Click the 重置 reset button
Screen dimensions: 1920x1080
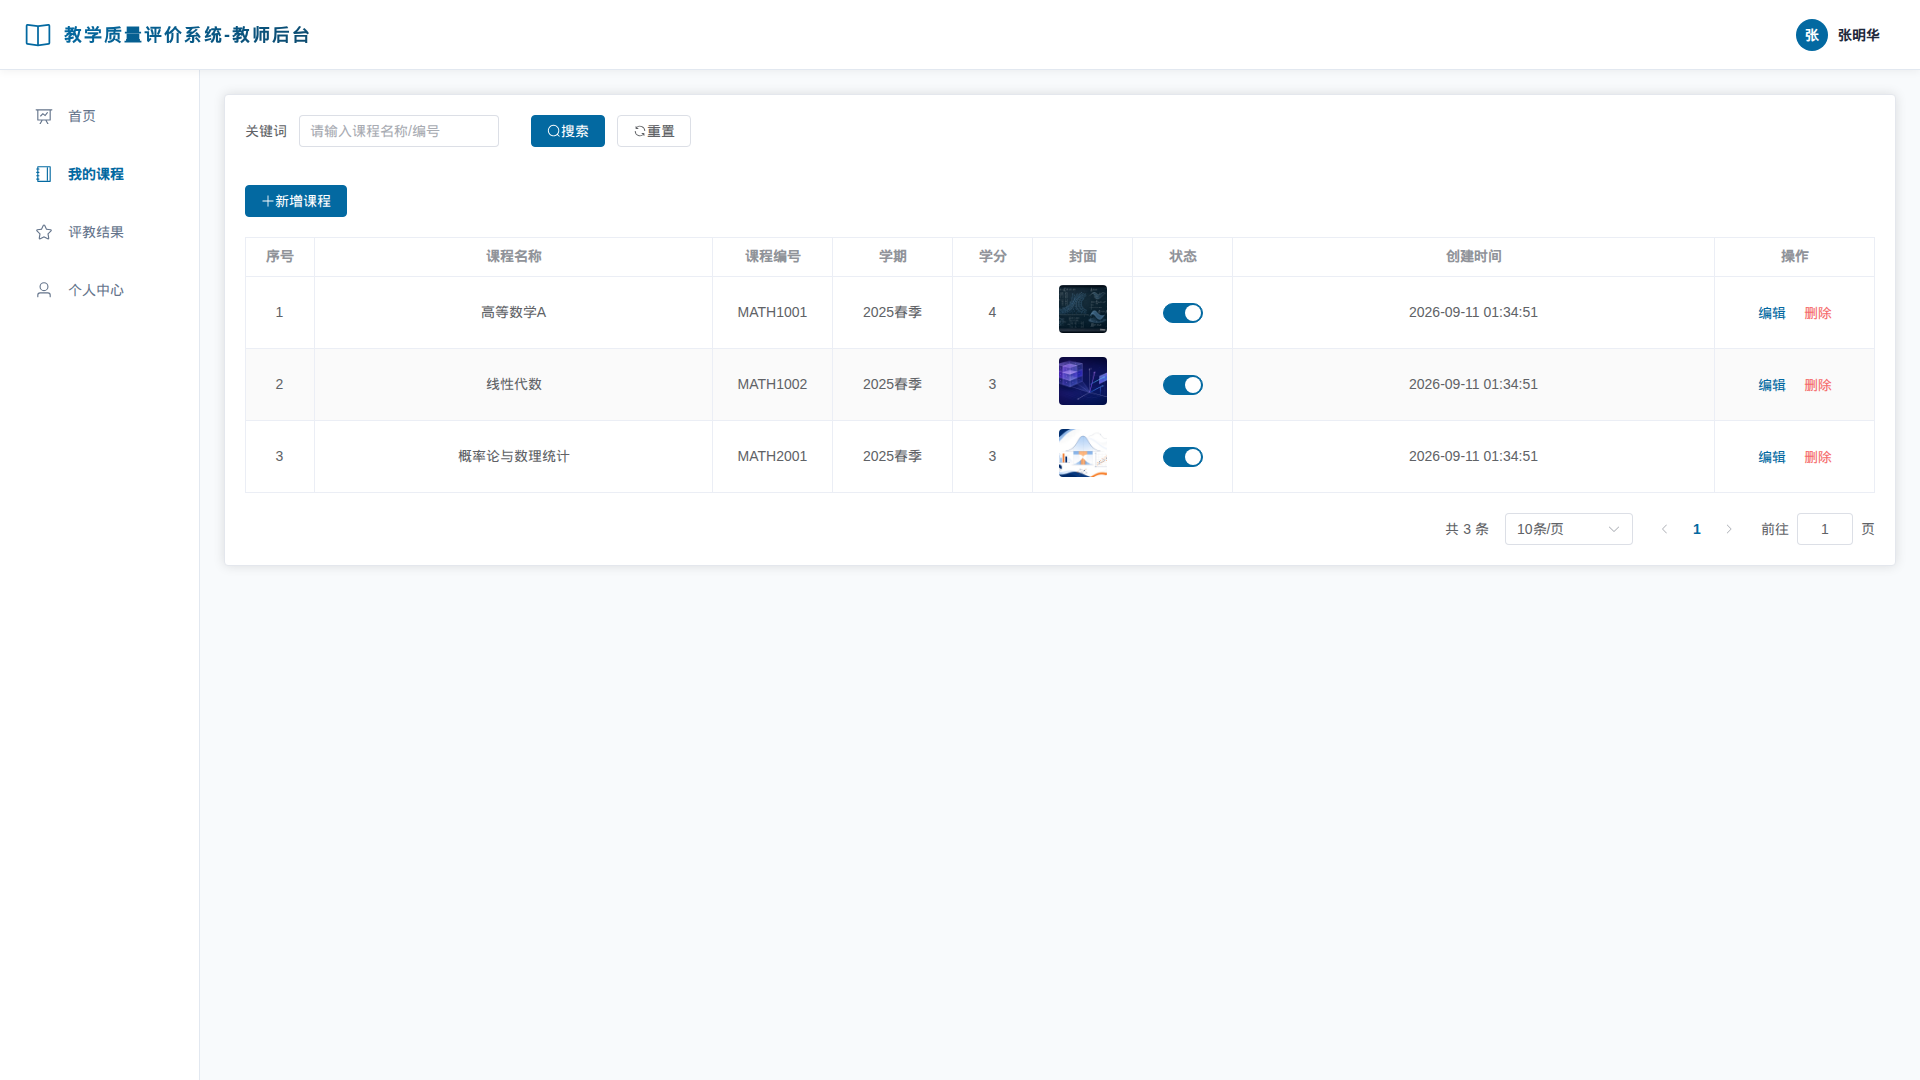pyautogui.click(x=654, y=131)
